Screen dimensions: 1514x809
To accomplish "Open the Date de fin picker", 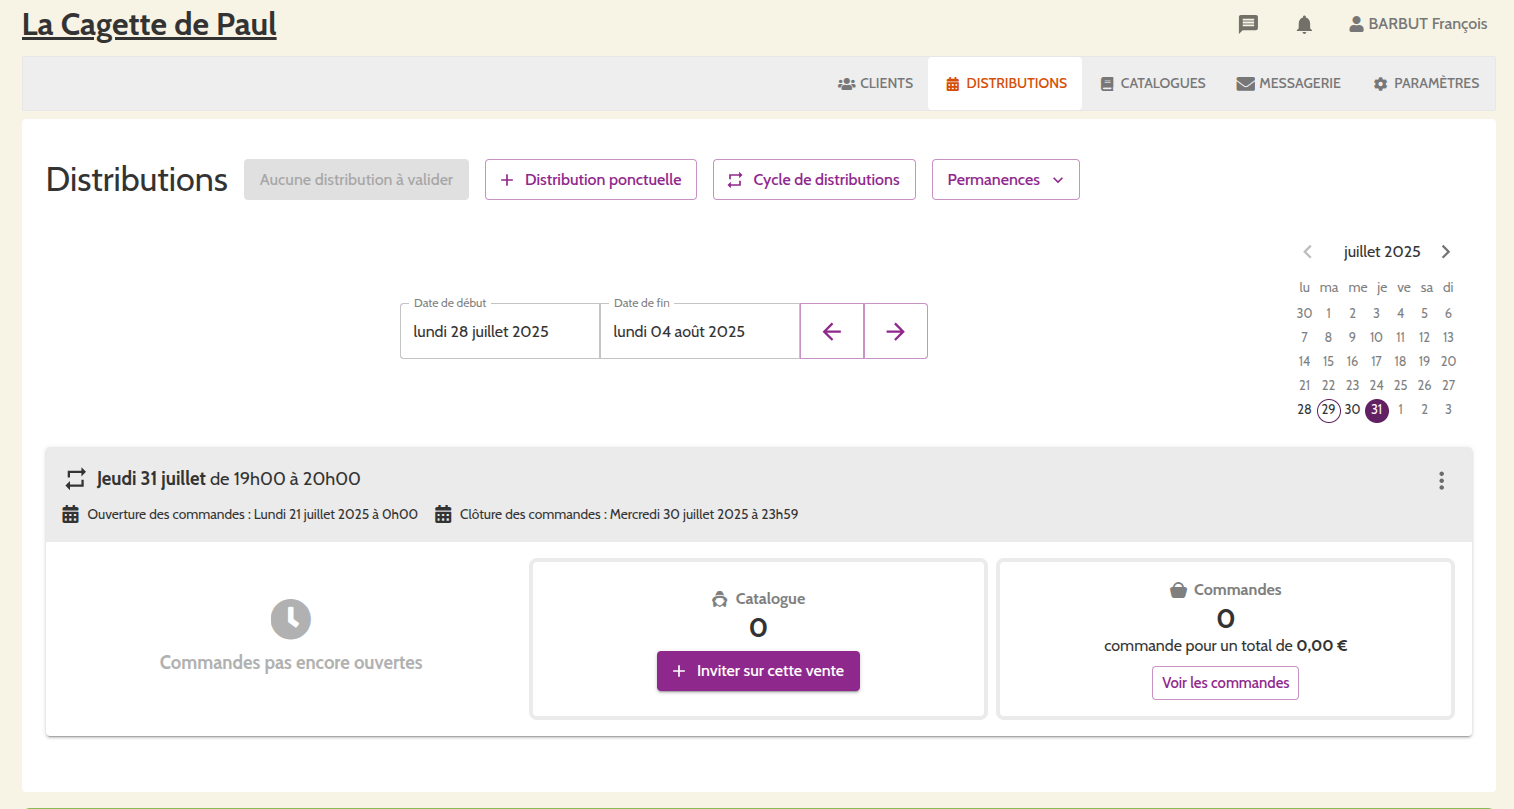I will tap(699, 332).
